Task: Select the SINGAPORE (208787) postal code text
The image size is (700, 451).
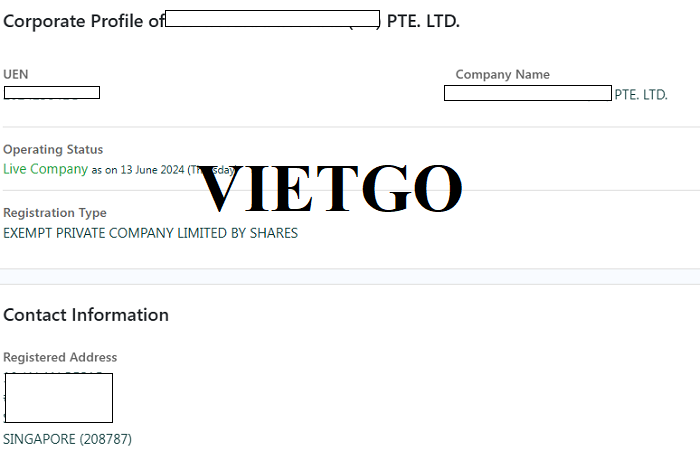Action: [67, 439]
